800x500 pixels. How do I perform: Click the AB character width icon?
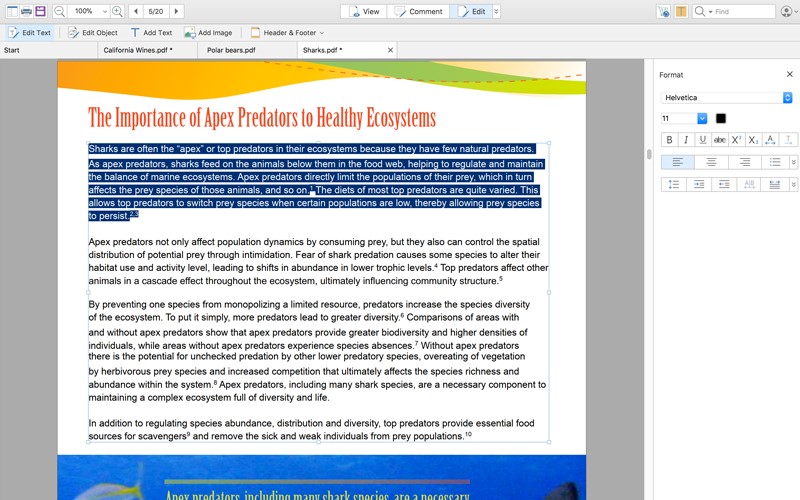(x=749, y=184)
